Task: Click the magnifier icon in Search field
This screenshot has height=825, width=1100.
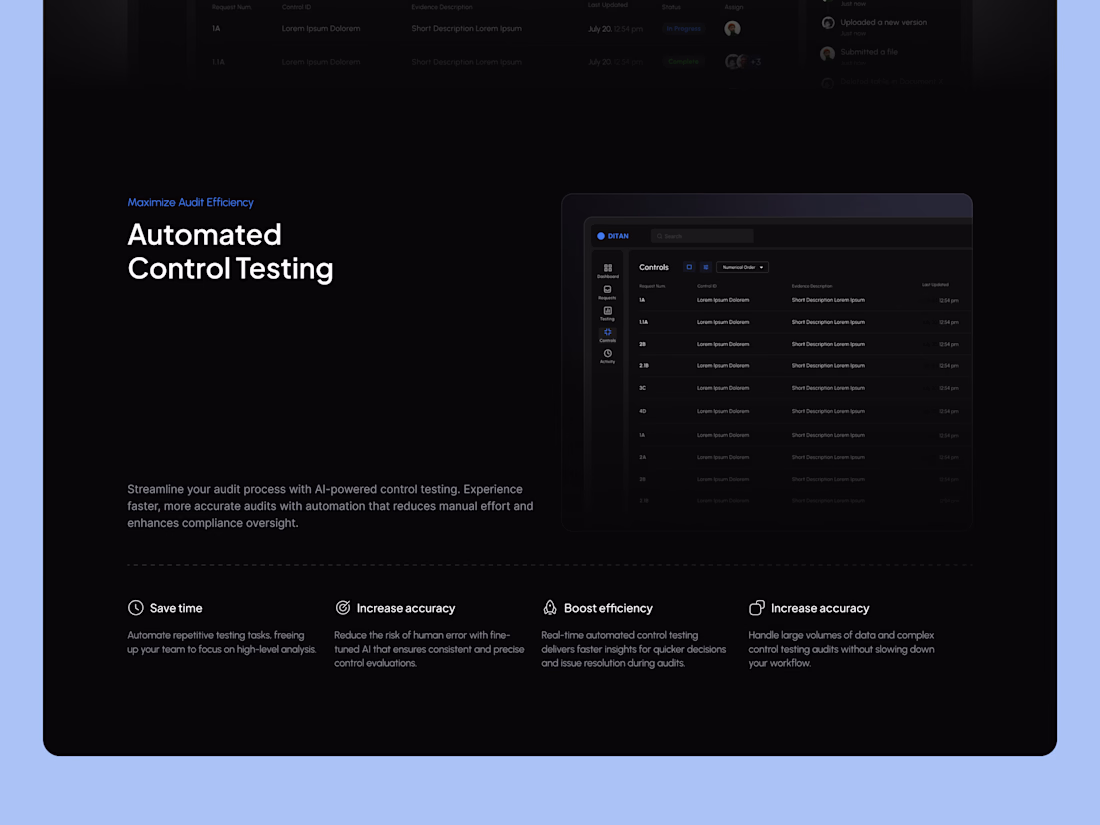Action: 659,236
